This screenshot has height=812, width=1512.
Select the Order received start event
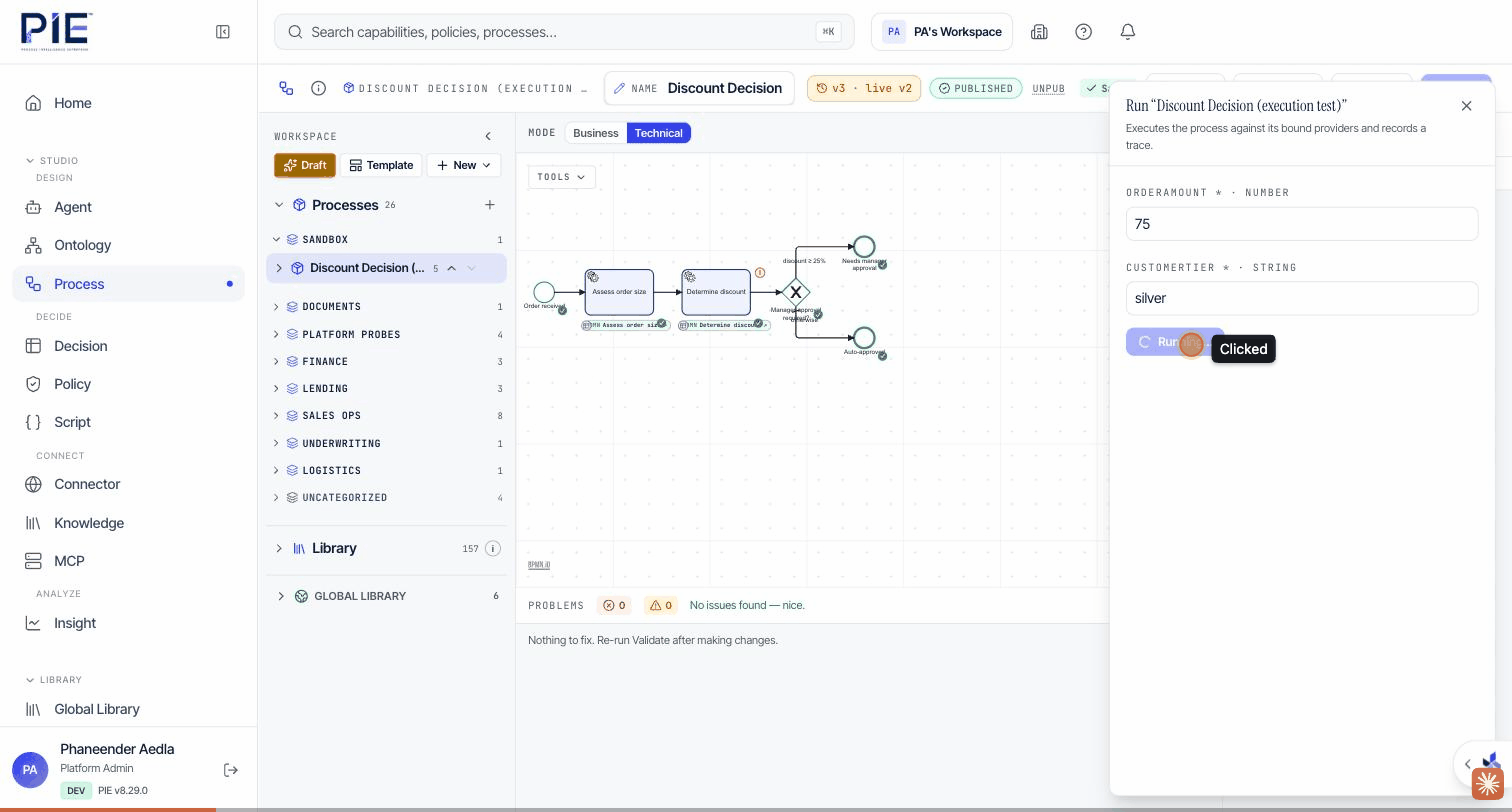(543, 292)
